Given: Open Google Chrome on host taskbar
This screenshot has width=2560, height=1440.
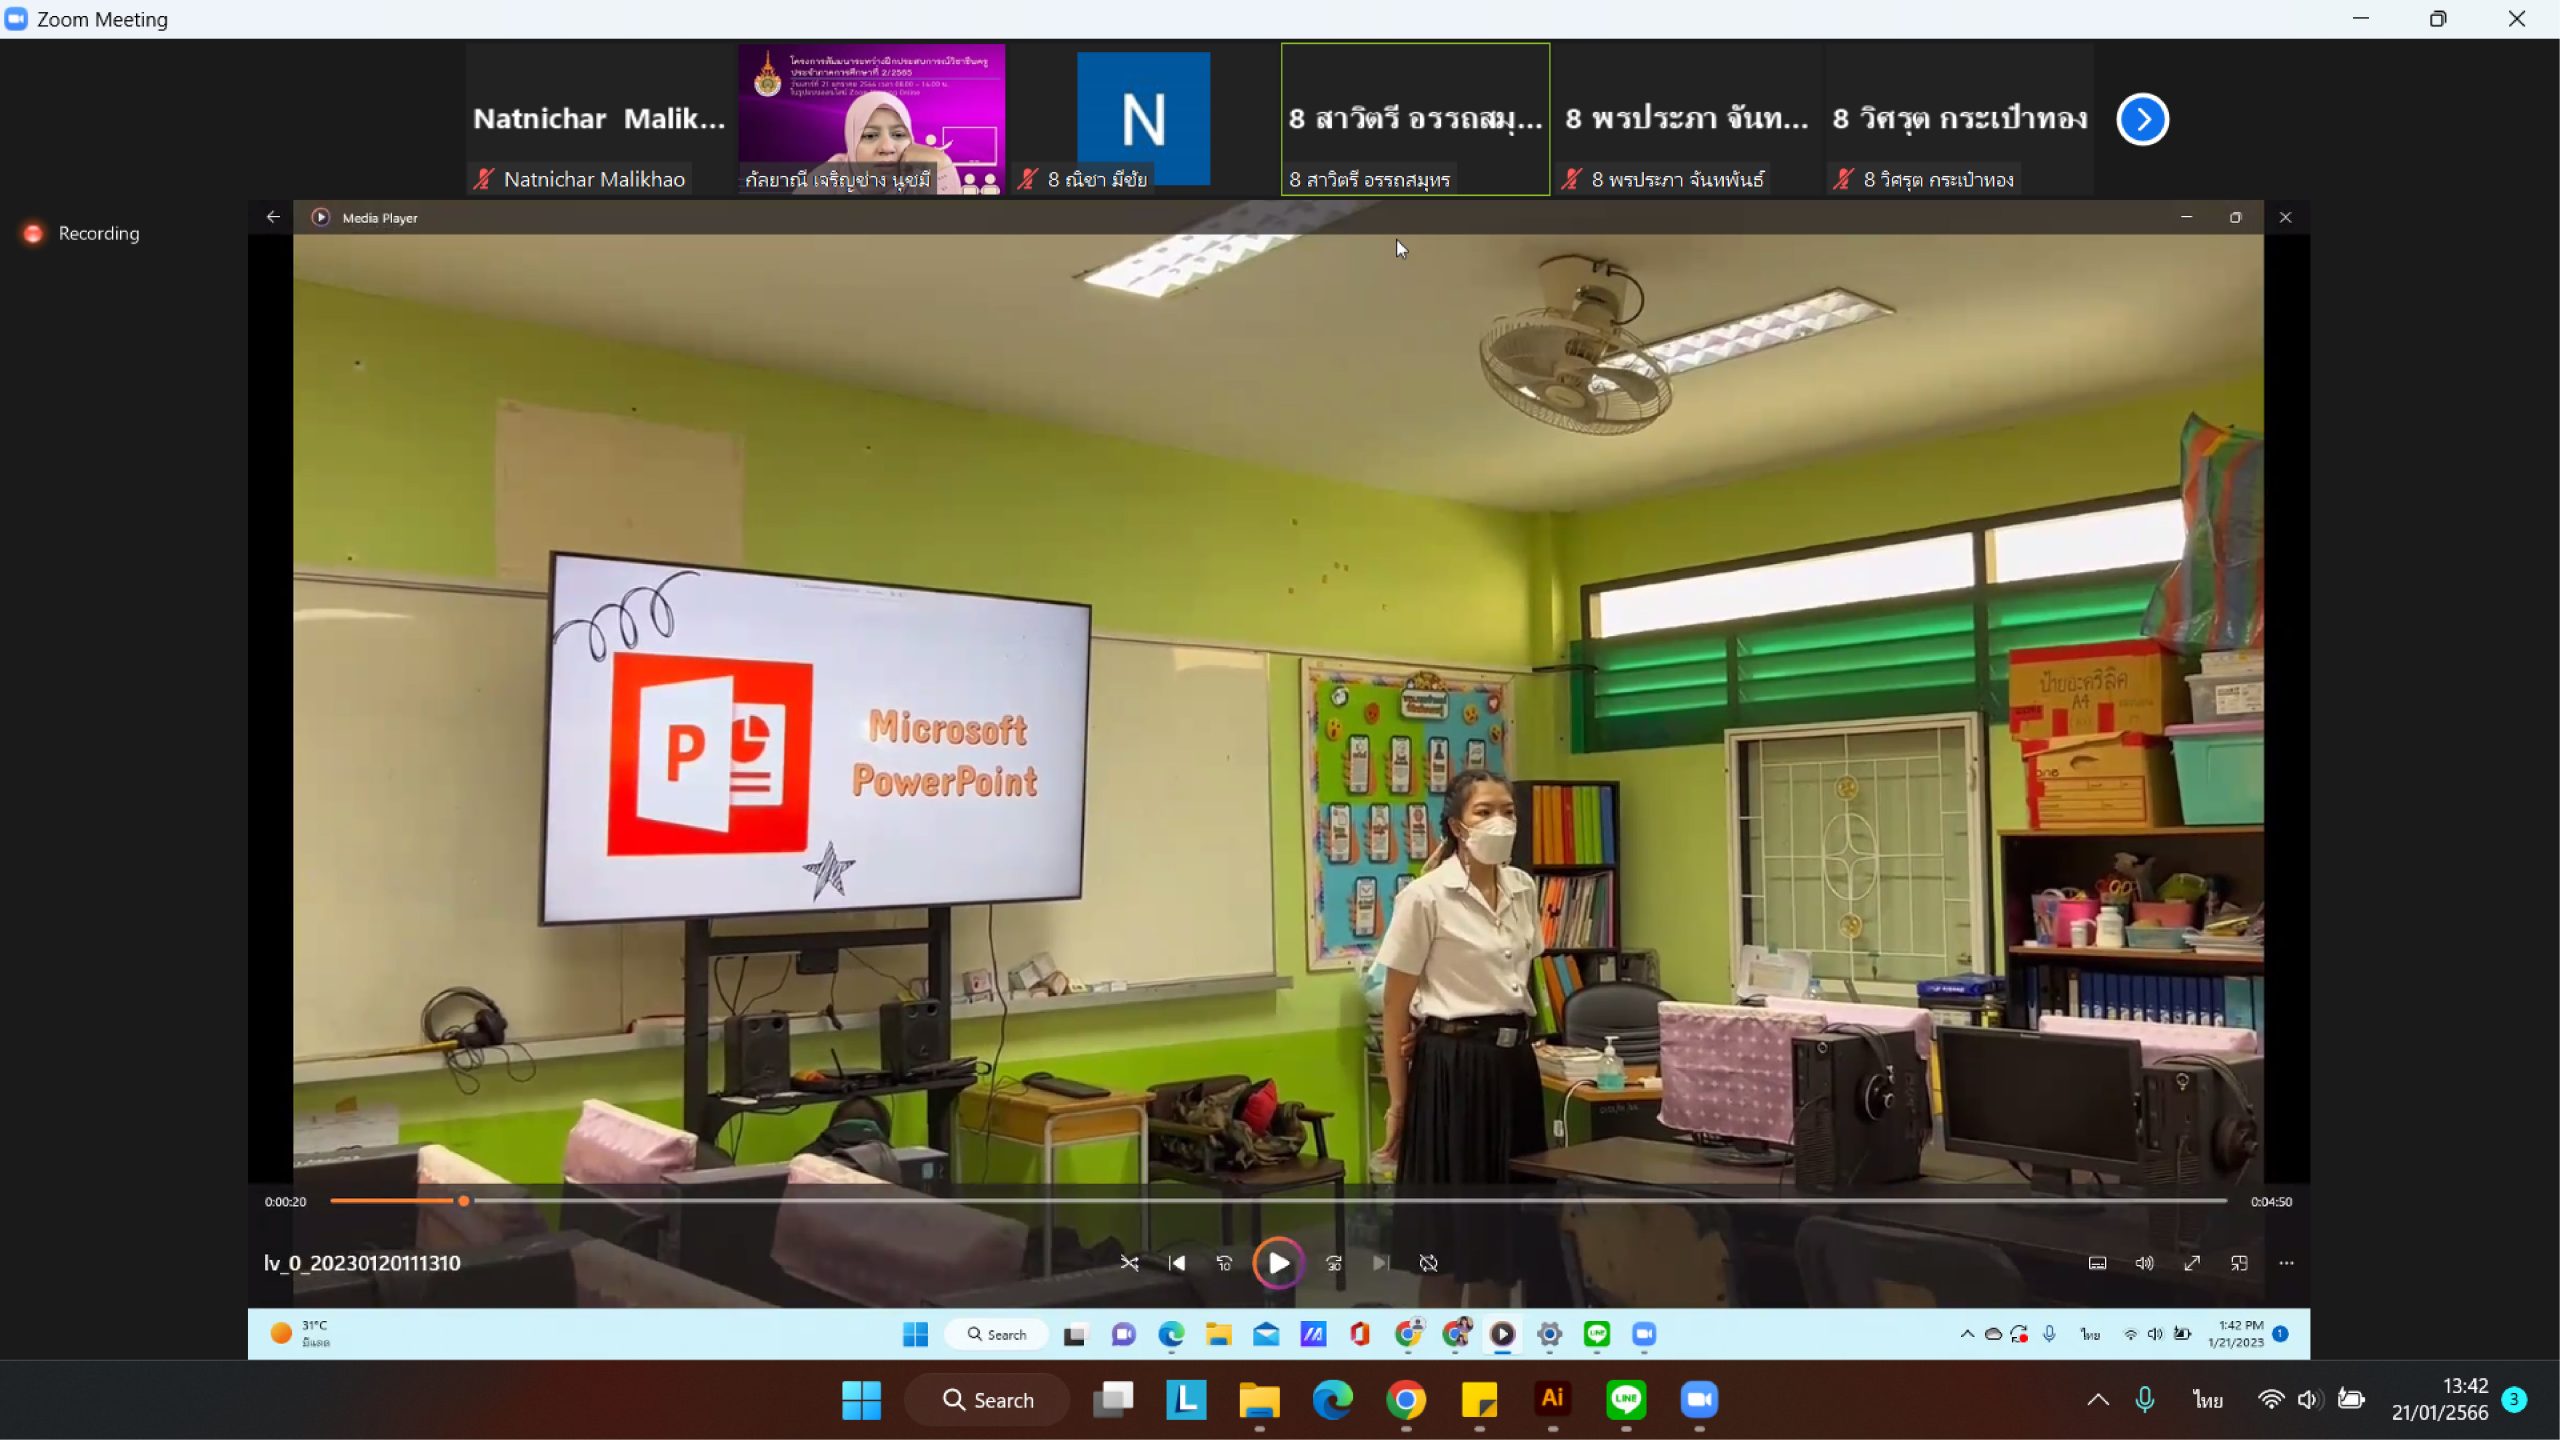Looking at the screenshot, I should pos(1406,1400).
